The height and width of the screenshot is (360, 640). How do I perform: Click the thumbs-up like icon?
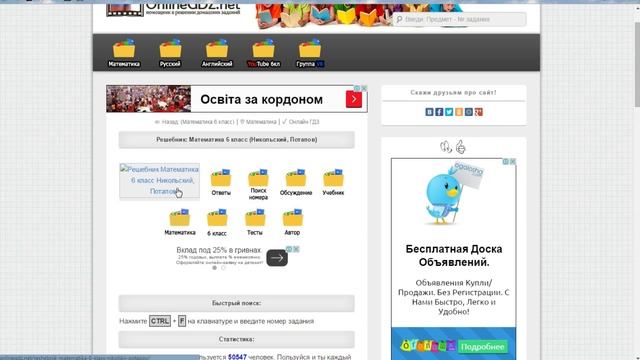[460, 147]
